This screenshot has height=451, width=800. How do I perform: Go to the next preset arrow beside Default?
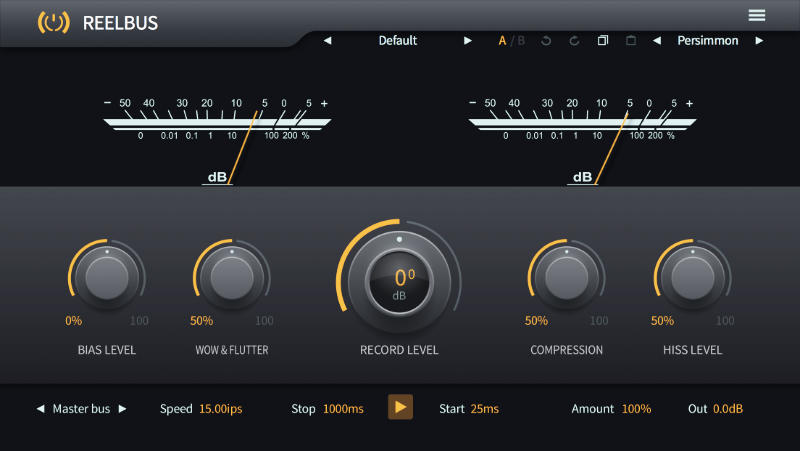[467, 40]
